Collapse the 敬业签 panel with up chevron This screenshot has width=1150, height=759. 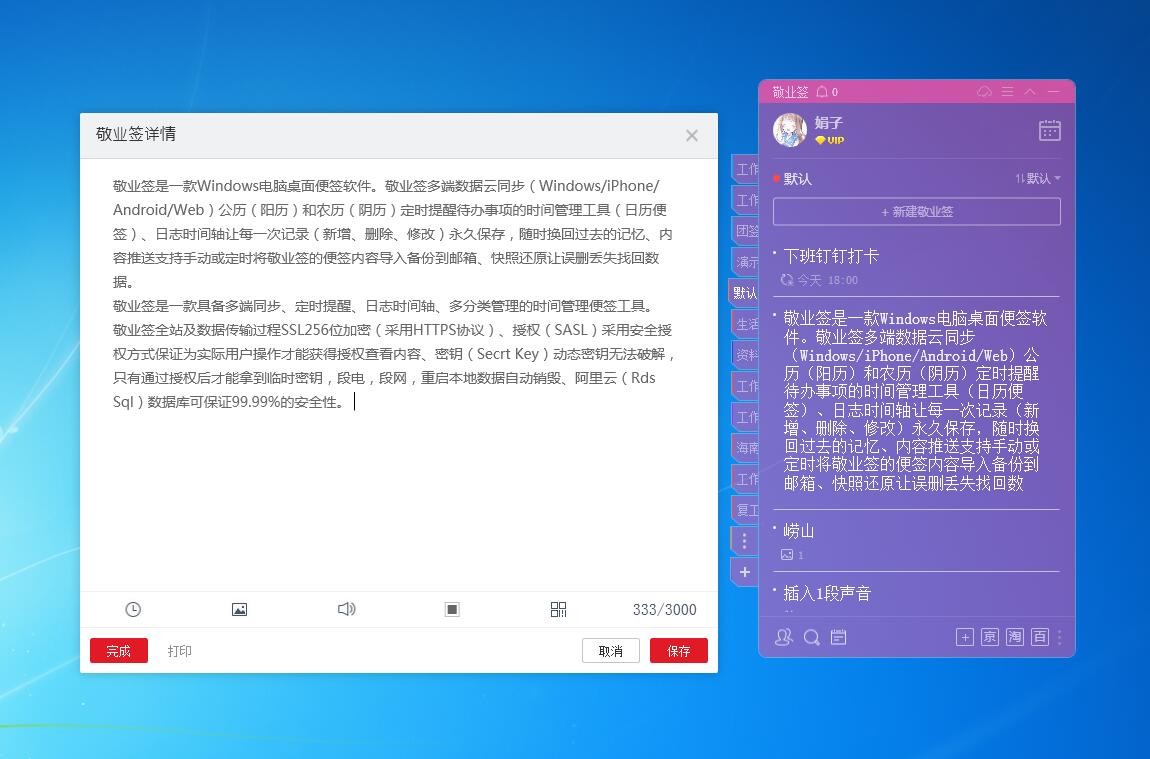pos(1030,92)
